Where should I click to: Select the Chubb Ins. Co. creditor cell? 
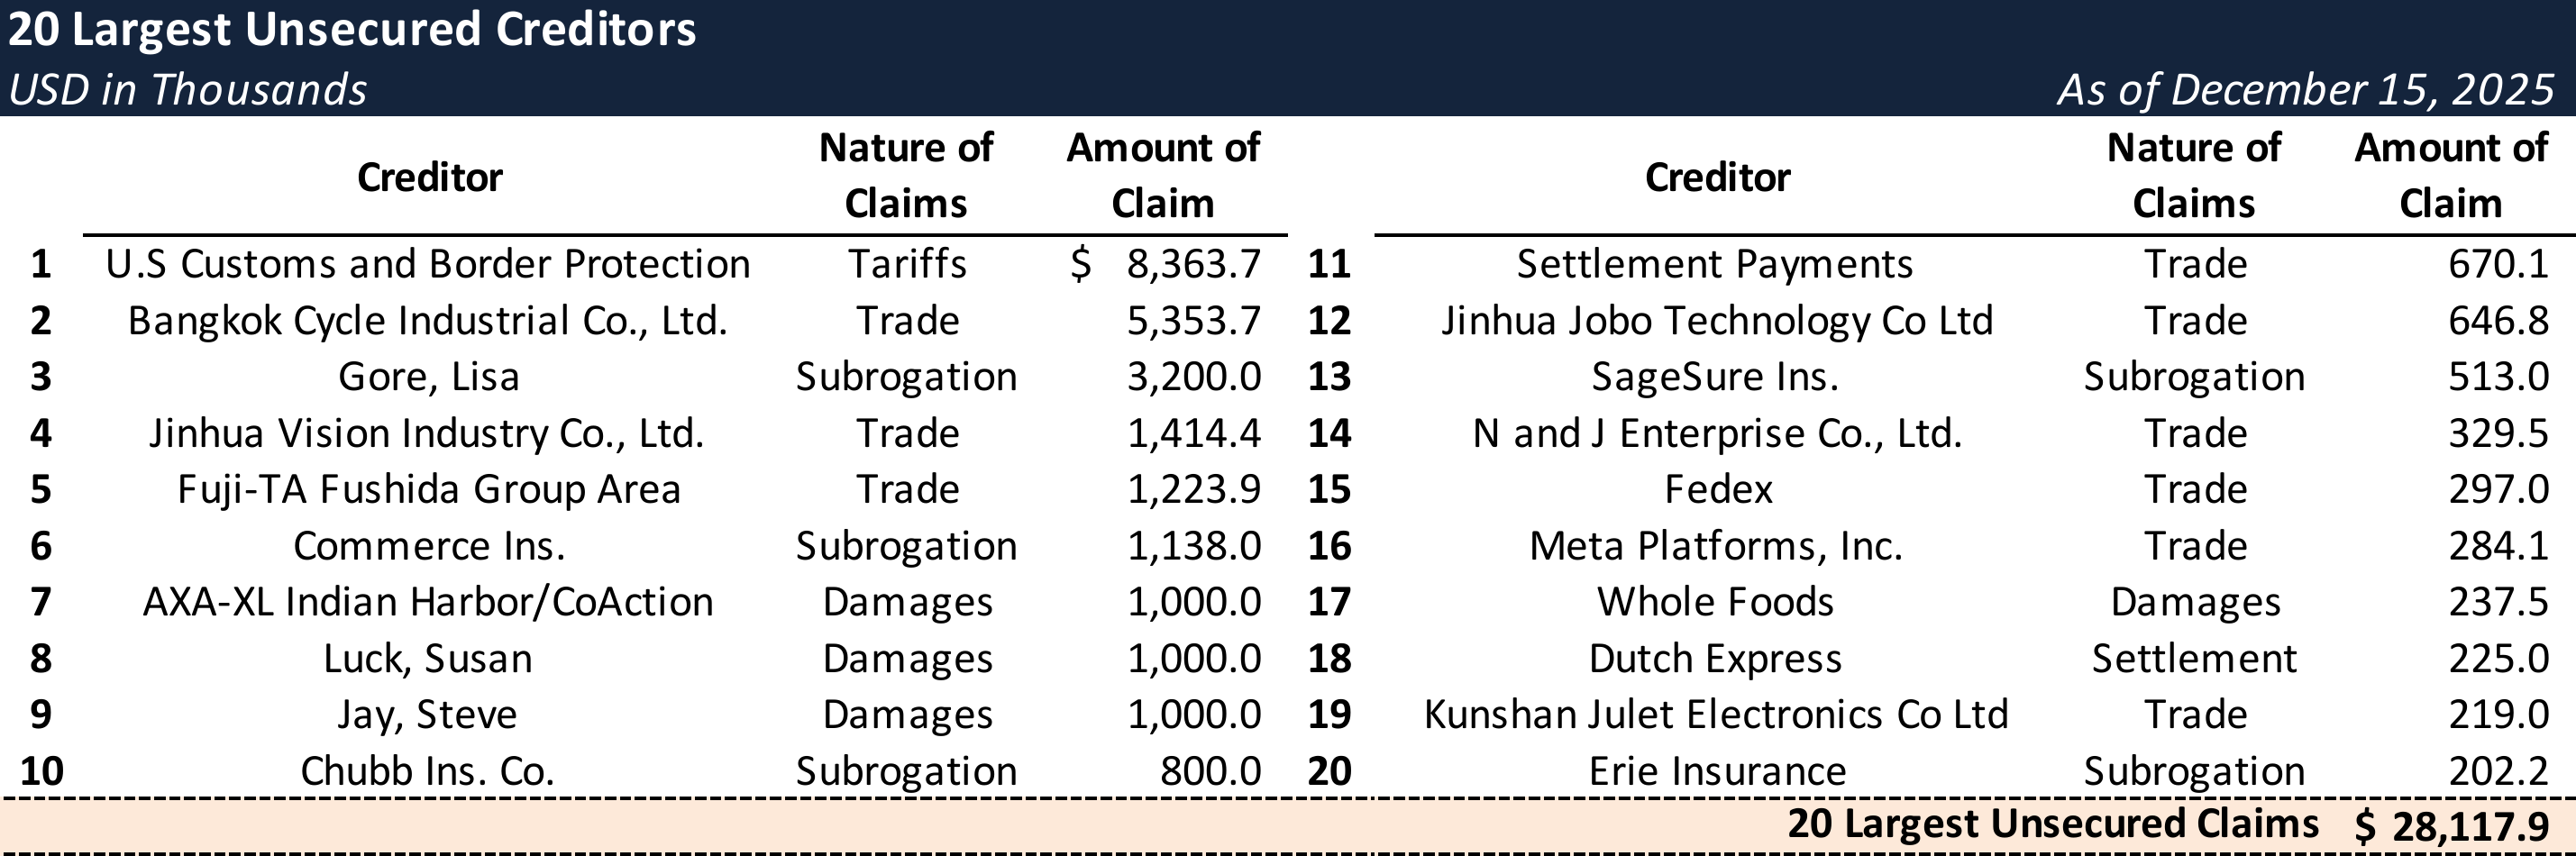click(x=427, y=771)
